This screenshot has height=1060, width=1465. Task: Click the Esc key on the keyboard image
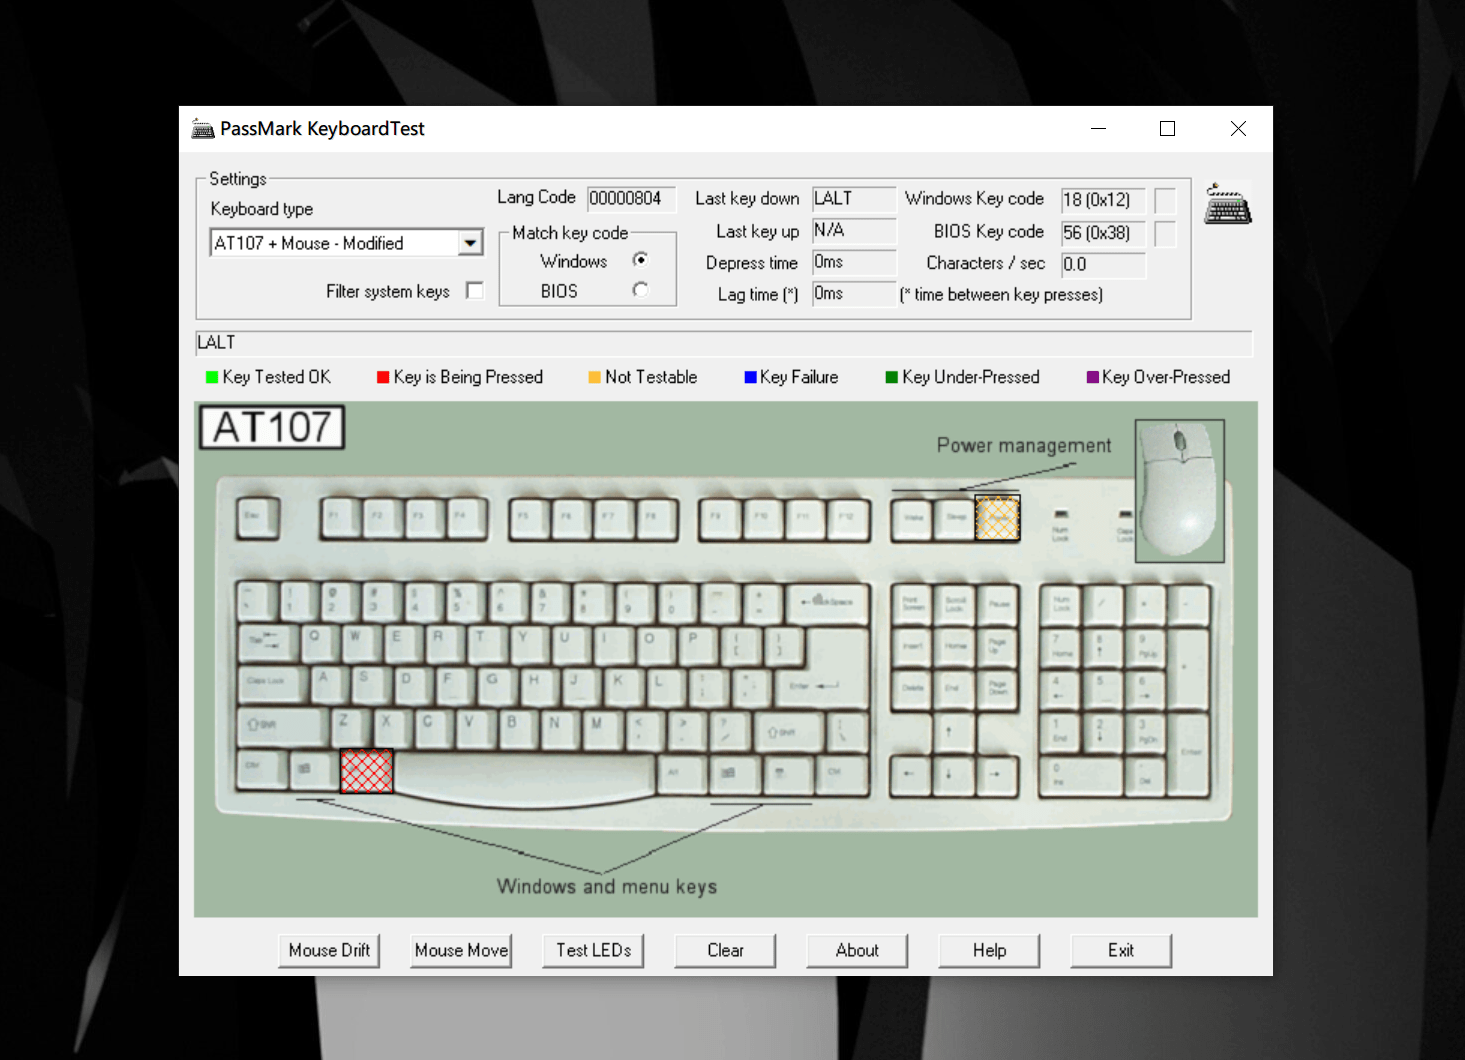[x=257, y=517]
